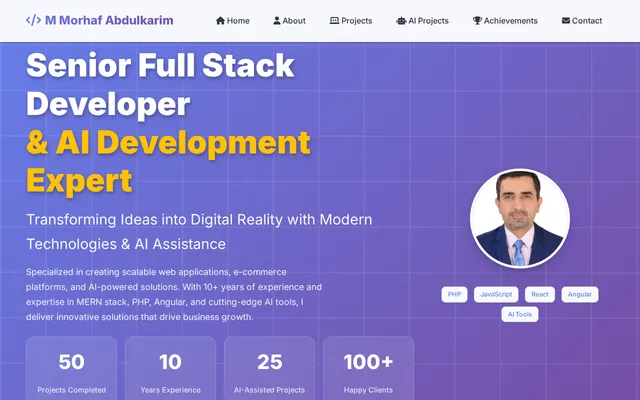Select the AI Tools skill tag
The width and height of the screenshot is (640, 400).
click(520, 314)
